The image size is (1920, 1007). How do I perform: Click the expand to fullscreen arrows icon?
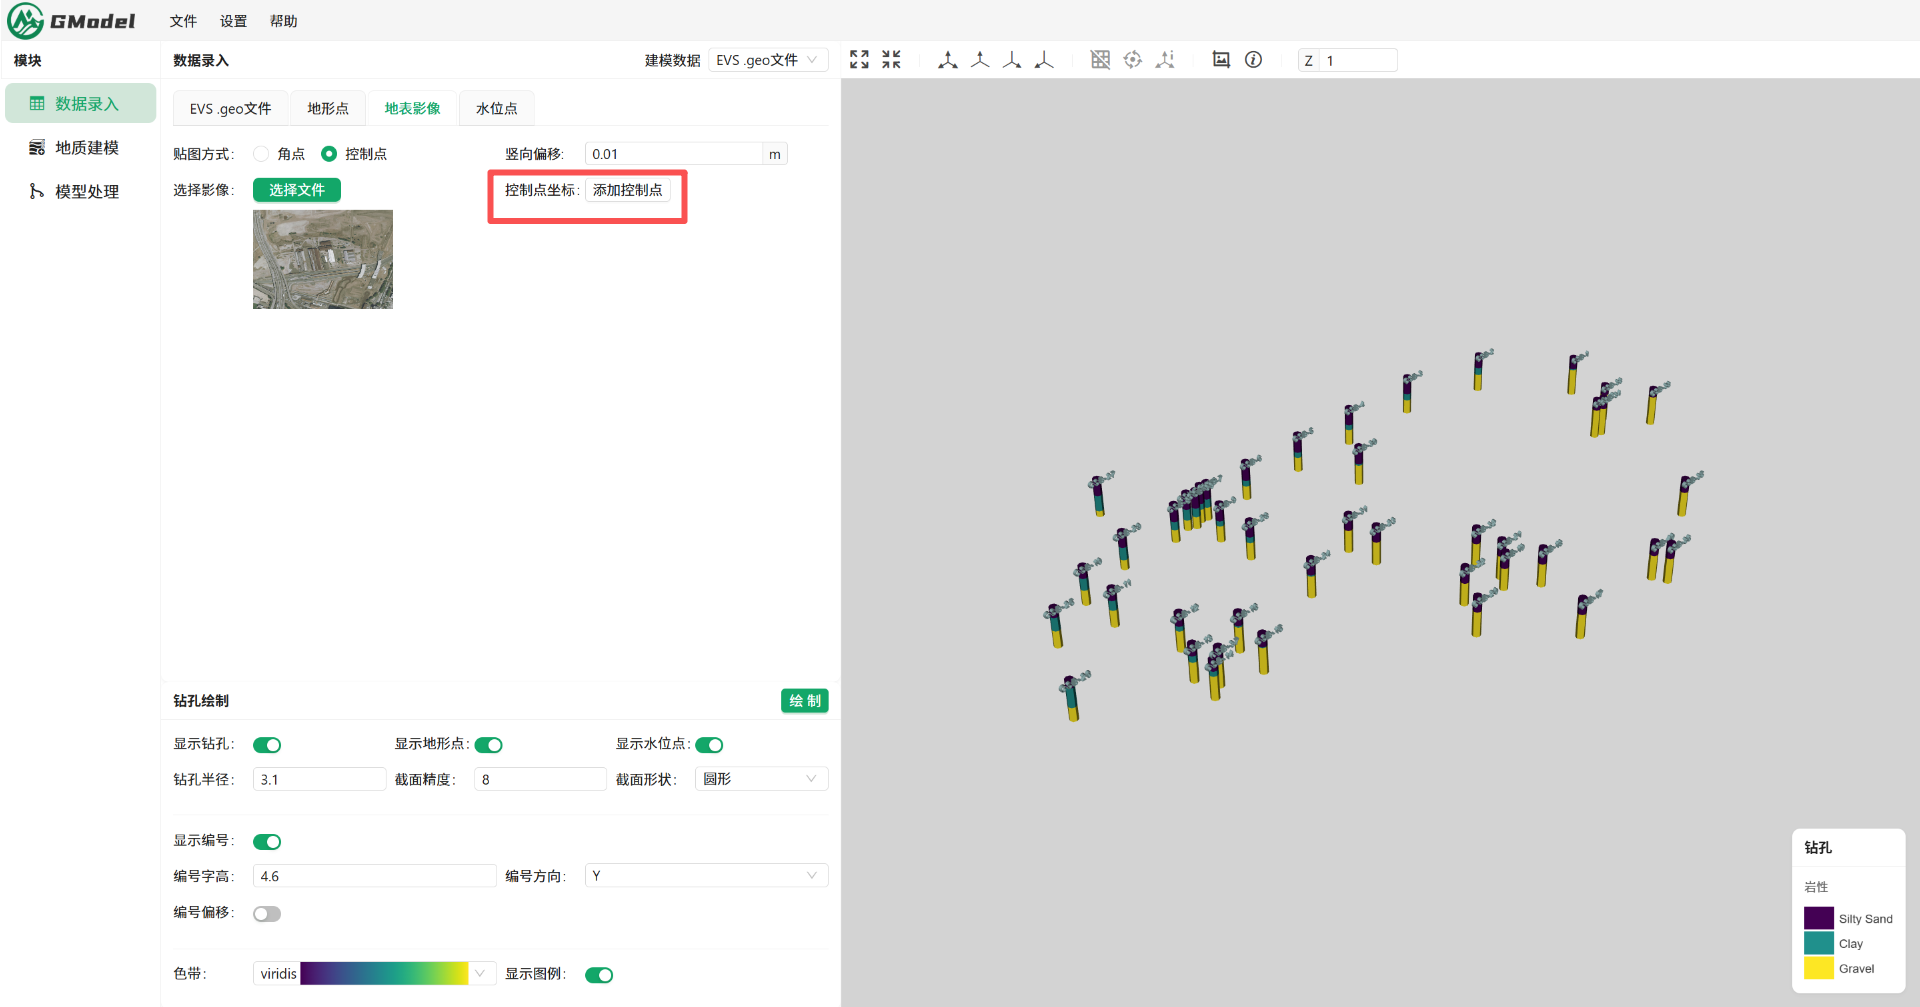[x=859, y=60]
